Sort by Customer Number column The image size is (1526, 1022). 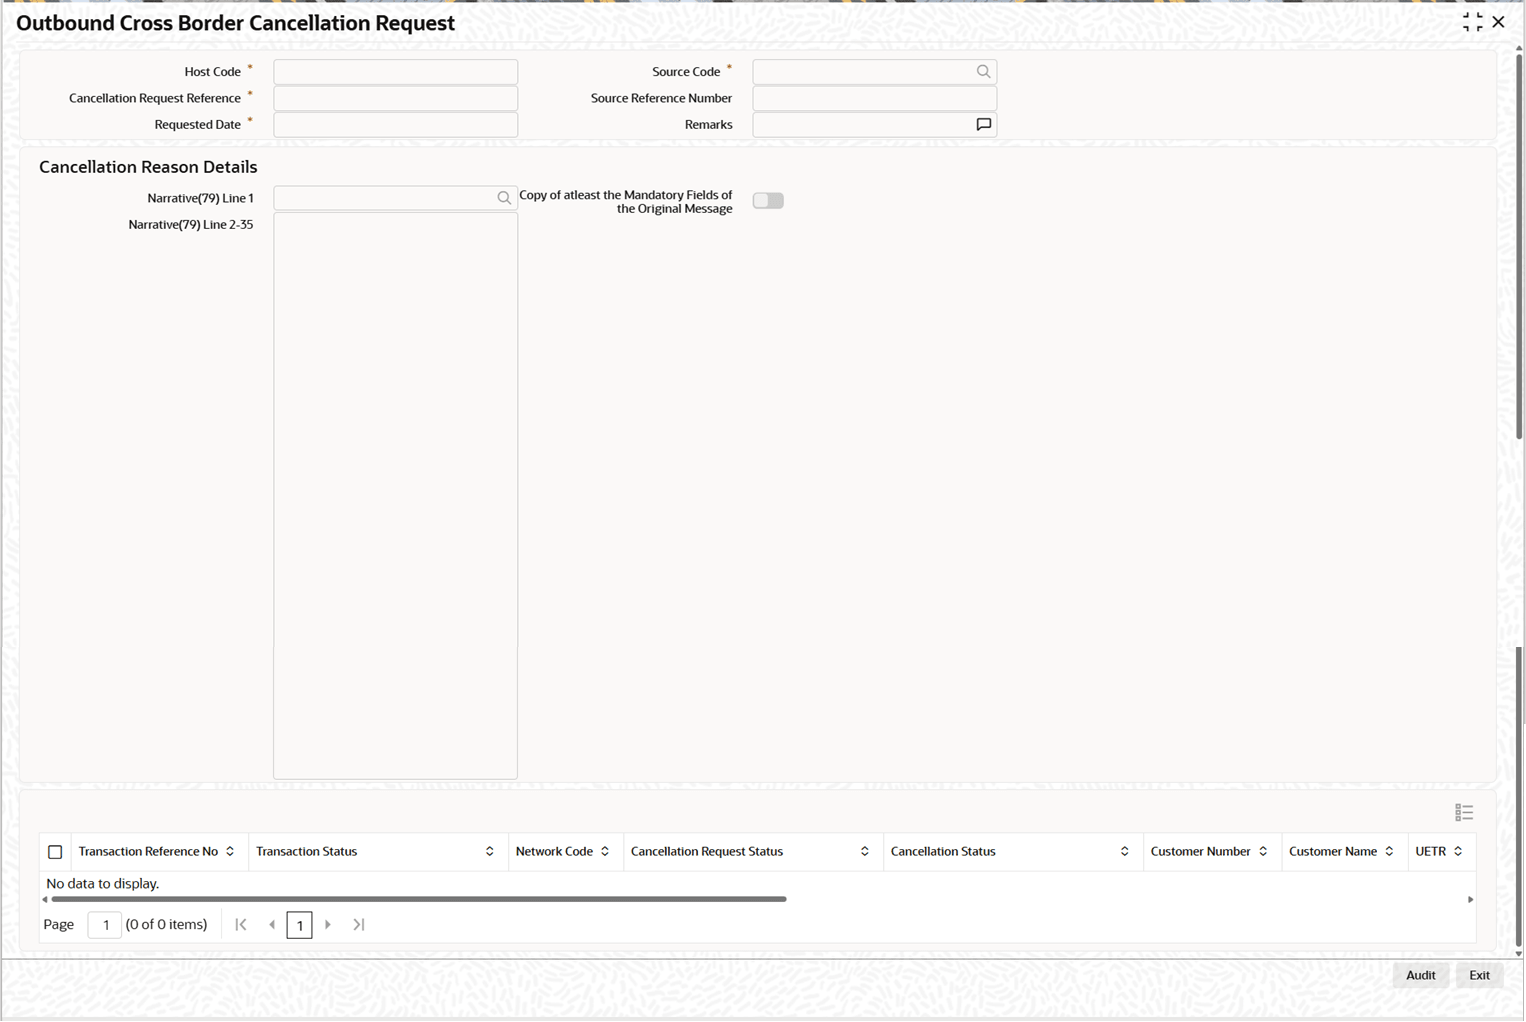tap(1263, 852)
